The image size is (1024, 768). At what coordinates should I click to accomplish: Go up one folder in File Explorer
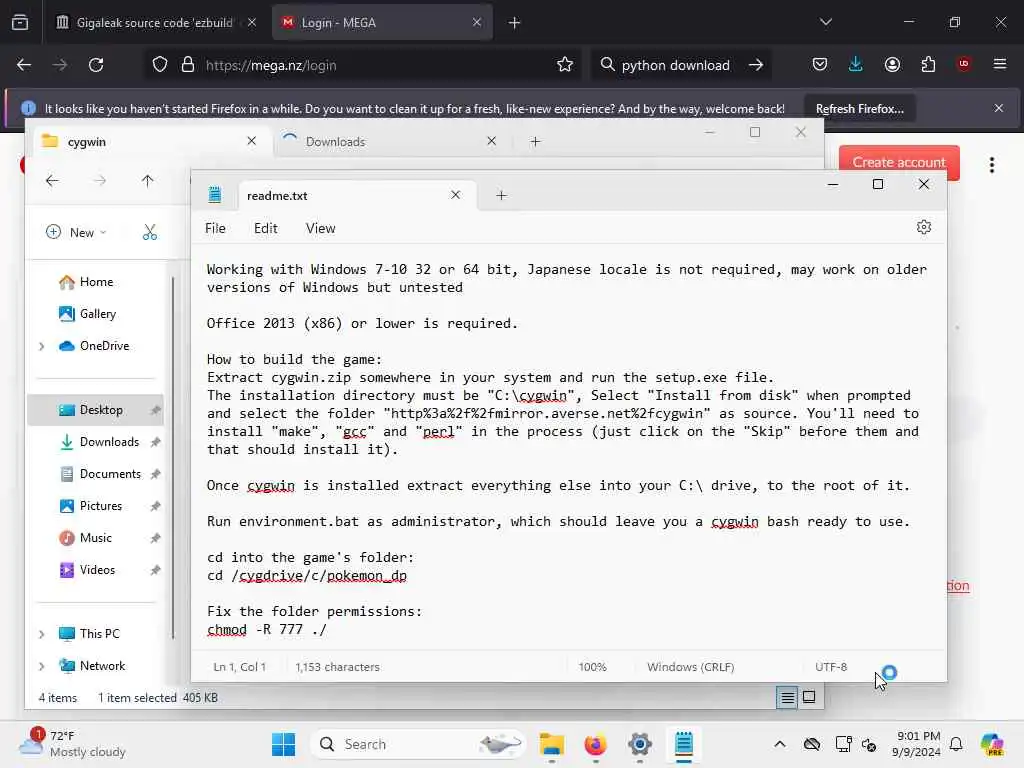(x=148, y=181)
